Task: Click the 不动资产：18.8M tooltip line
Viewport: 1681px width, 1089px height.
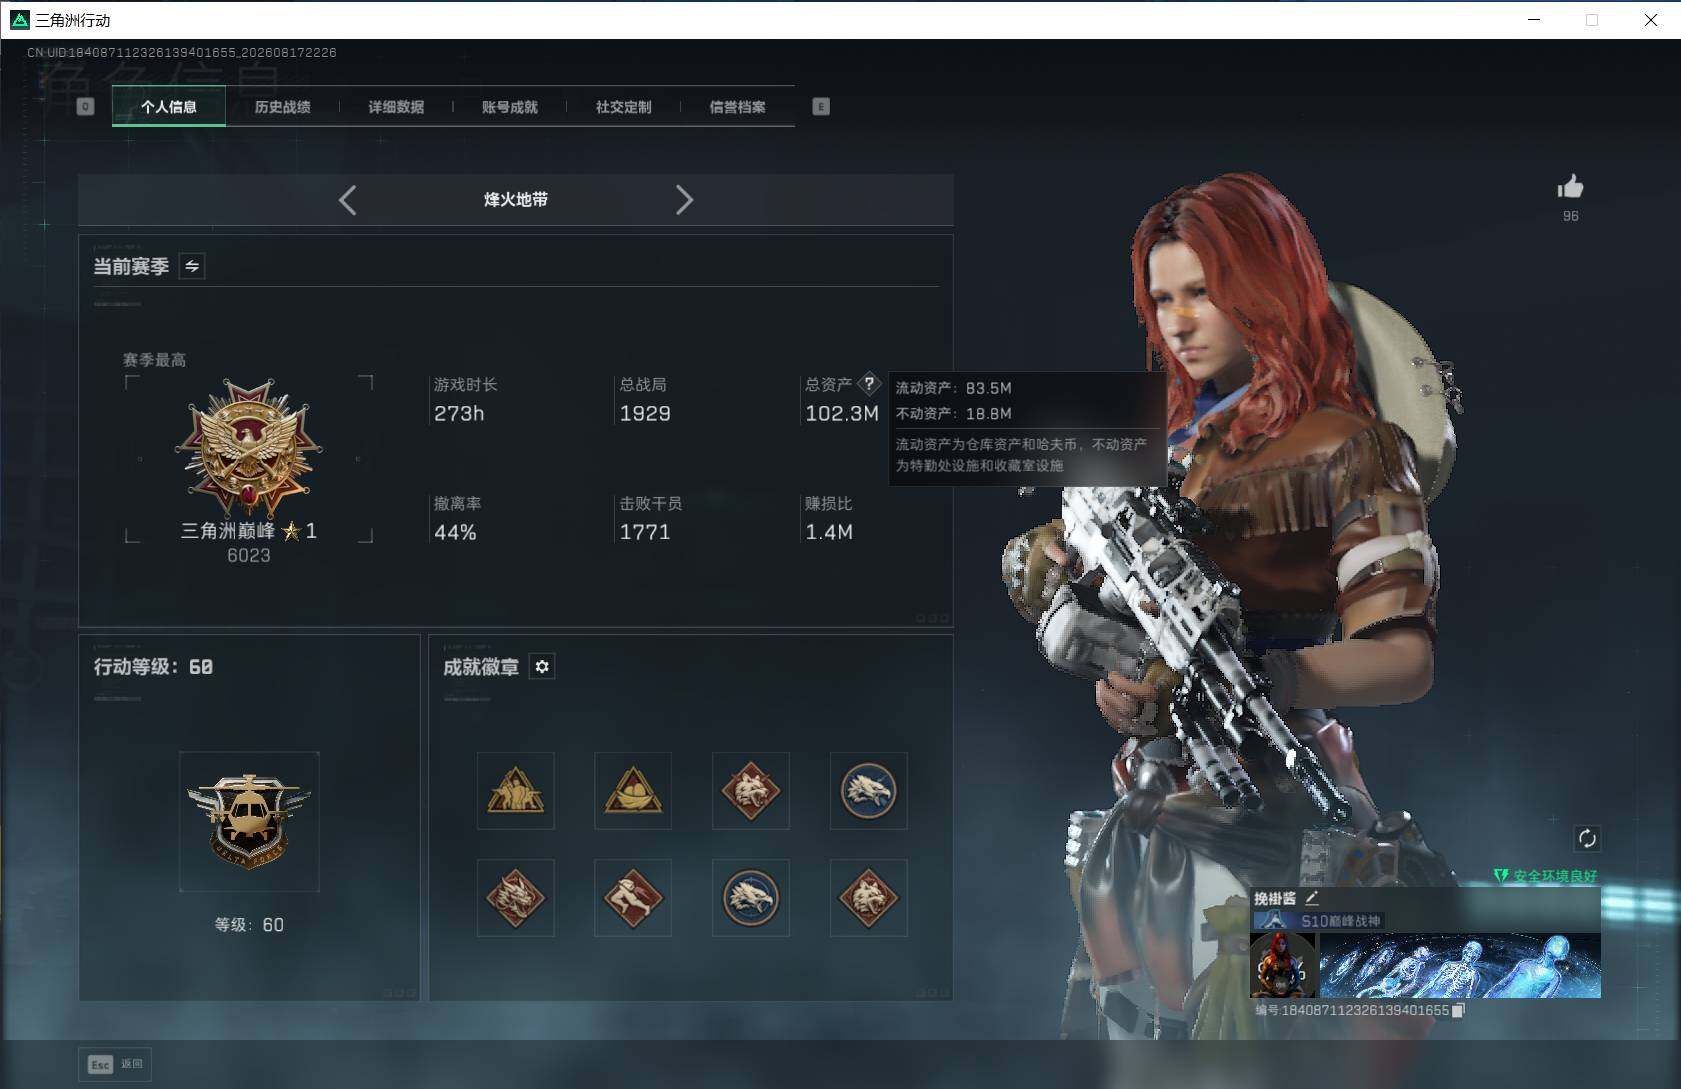Action: [x=953, y=414]
